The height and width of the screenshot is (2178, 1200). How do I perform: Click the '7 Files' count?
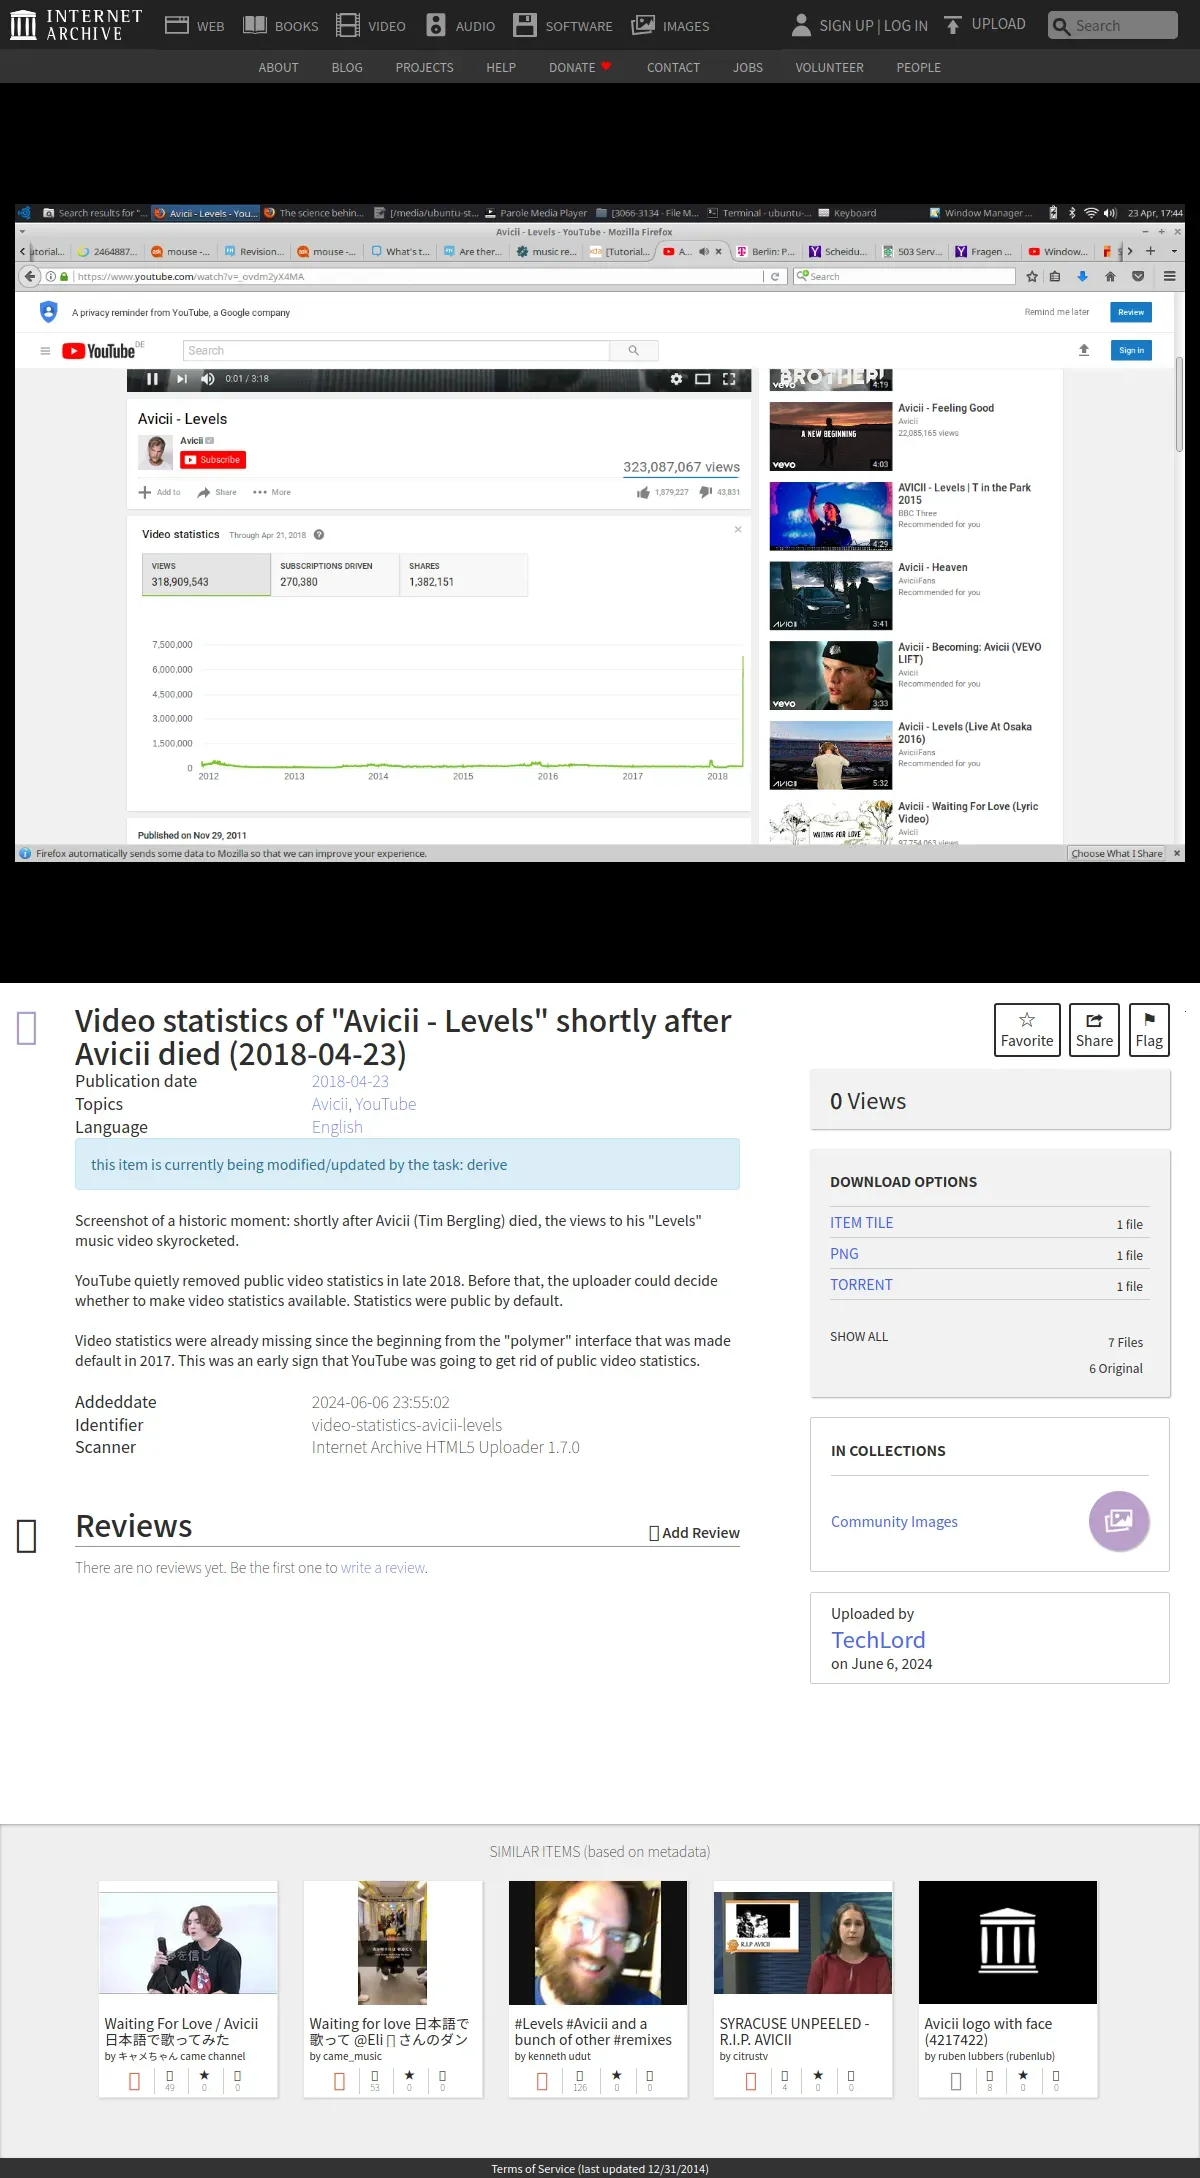[x=1125, y=1342]
